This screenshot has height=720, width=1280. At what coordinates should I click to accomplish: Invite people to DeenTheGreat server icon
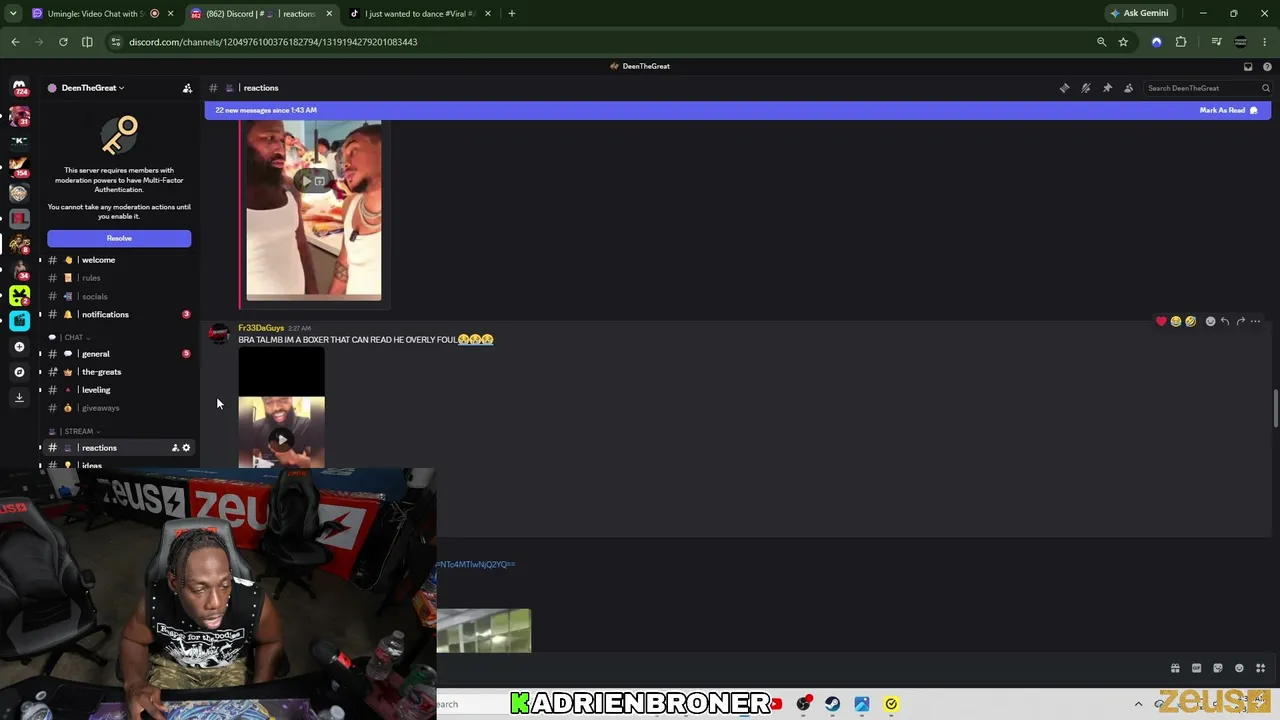point(187,88)
